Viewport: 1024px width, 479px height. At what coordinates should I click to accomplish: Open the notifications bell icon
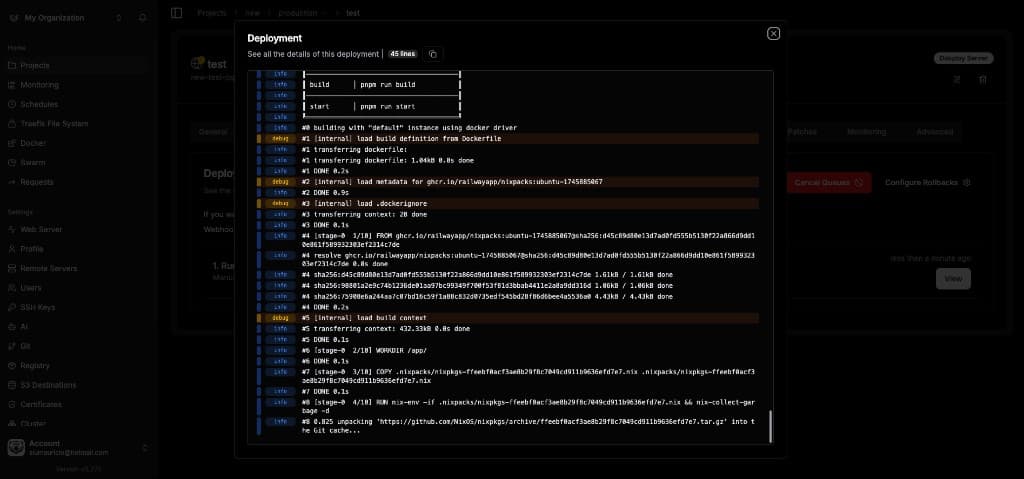pyautogui.click(x=142, y=18)
